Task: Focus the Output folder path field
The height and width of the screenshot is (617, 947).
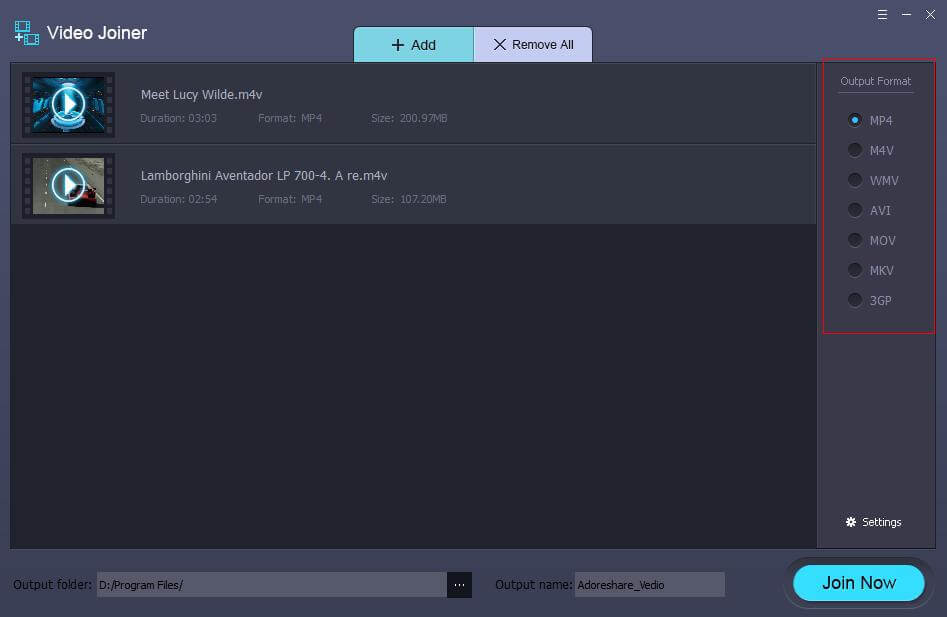Action: tap(270, 585)
